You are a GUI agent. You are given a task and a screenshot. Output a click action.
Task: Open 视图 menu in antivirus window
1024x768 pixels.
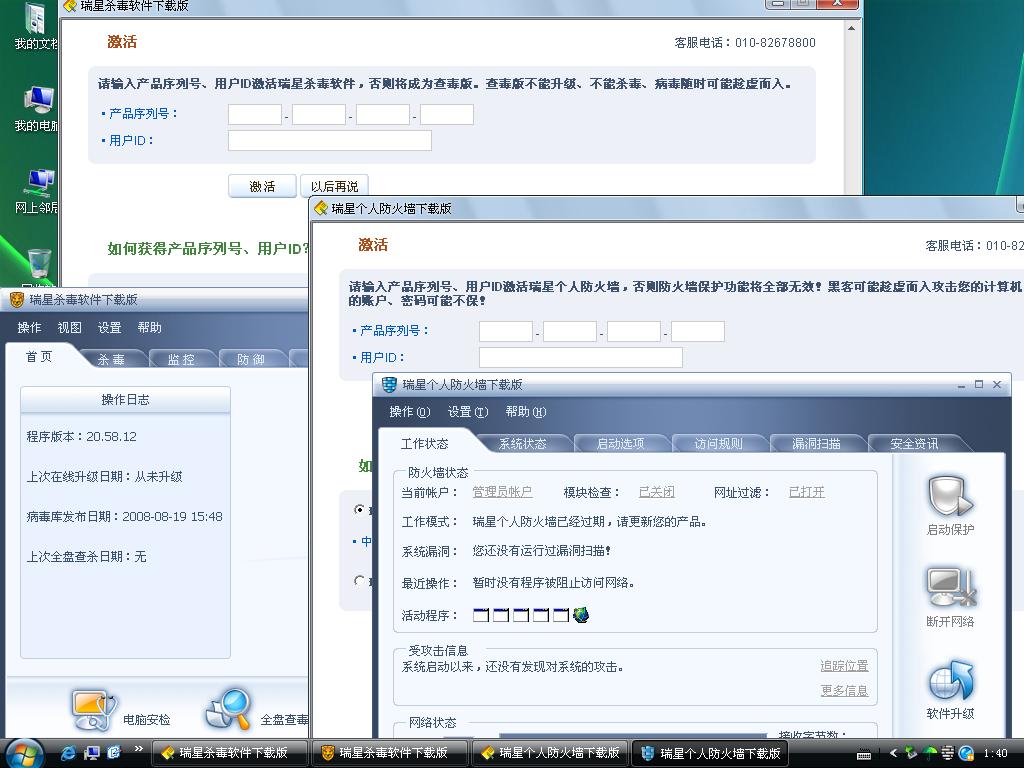click(x=69, y=328)
